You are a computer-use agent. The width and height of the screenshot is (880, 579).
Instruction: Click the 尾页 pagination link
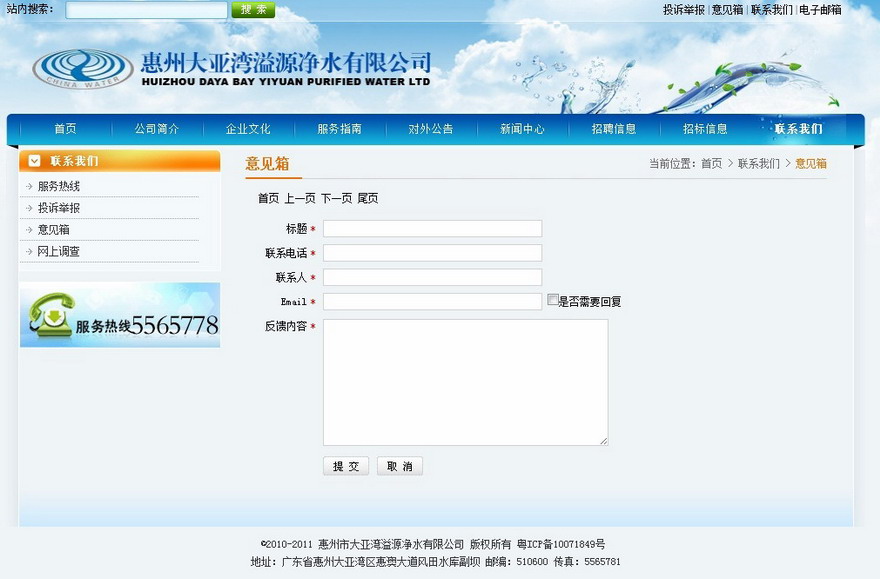pos(368,198)
